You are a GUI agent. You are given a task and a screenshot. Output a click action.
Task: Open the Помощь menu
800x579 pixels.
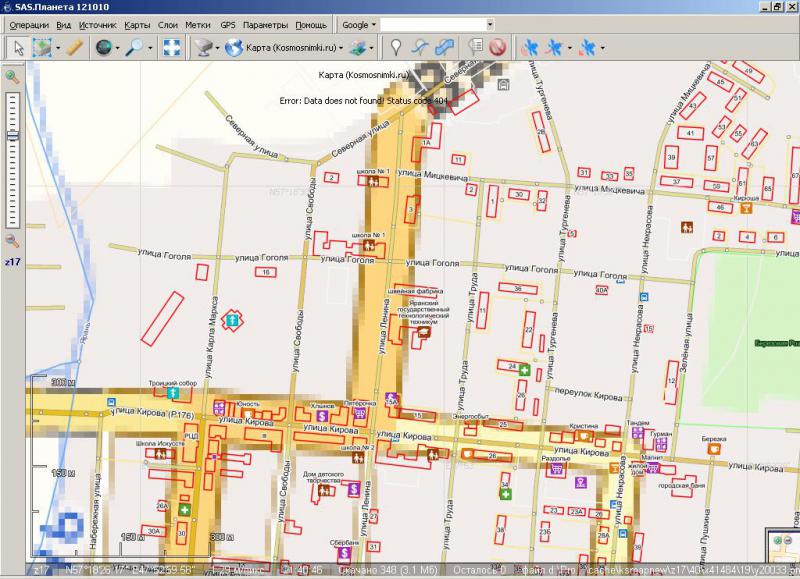[311, 24]
